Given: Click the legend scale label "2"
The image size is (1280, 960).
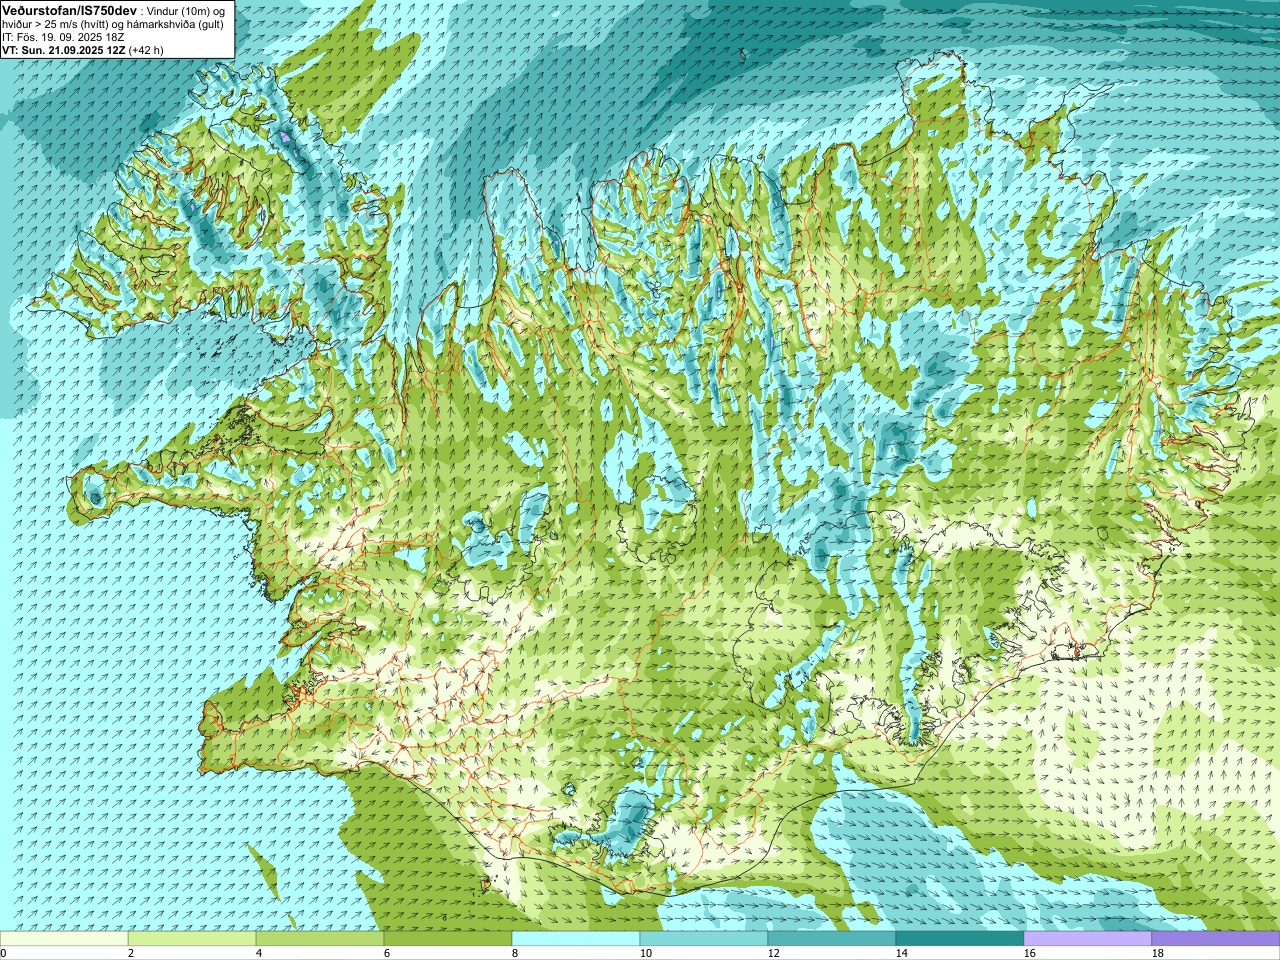Looking at the screenshot, I should [131, 953].
